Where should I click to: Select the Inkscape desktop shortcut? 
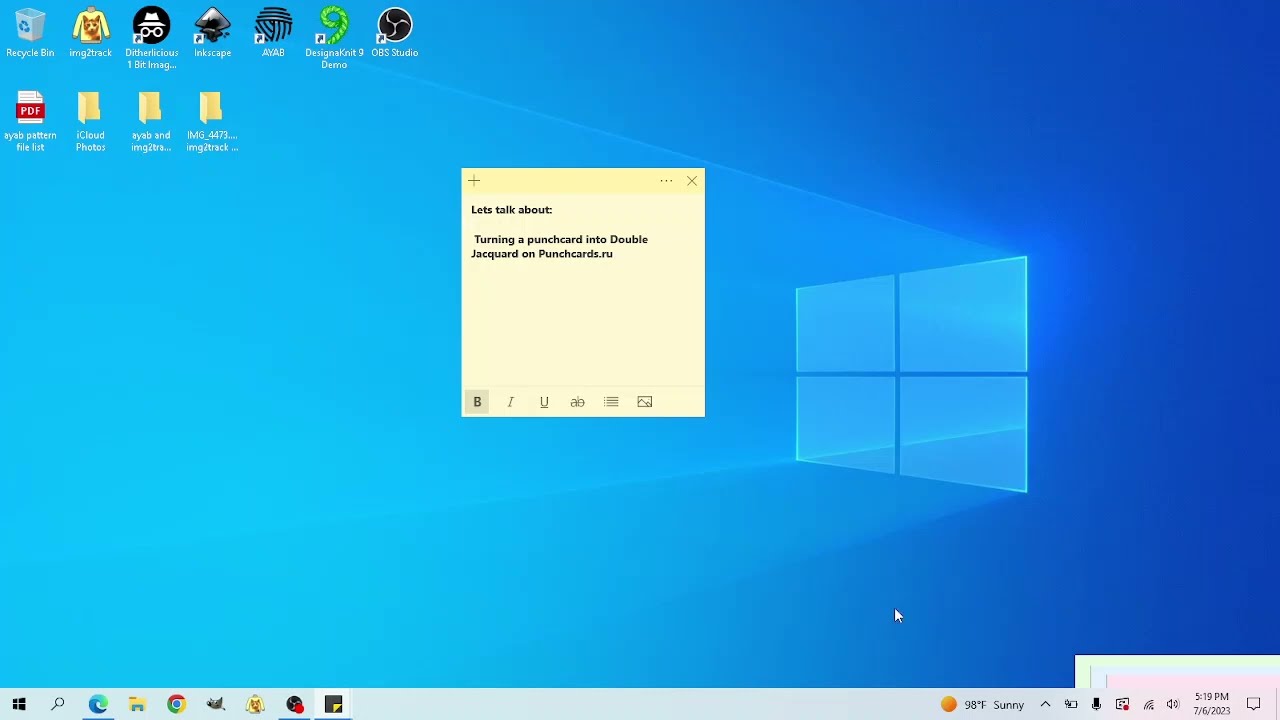pyautogui.click(x=212, y=33)
